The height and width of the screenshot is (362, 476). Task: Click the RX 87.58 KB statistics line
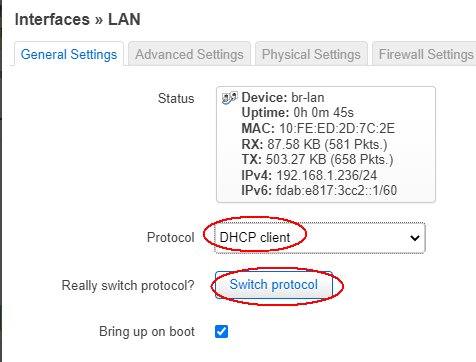pyautogui.click(x=314, y=144)
